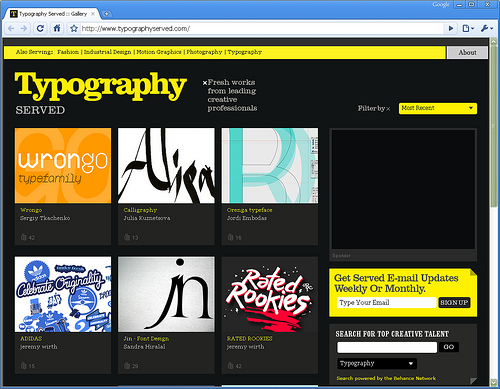Select the Typography Served Gallery tab

(x=52, y=14)
